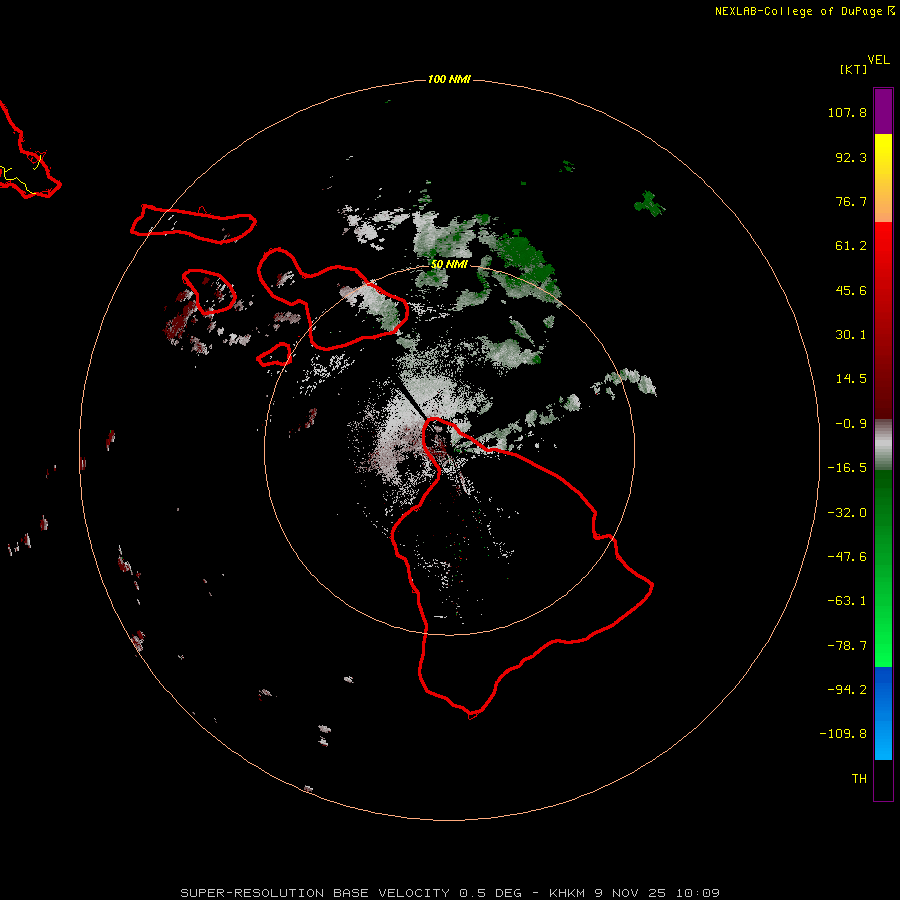Click the 45.6 legend value
The width and height of the screenshot is (900, 900).
tap(851, 290)
